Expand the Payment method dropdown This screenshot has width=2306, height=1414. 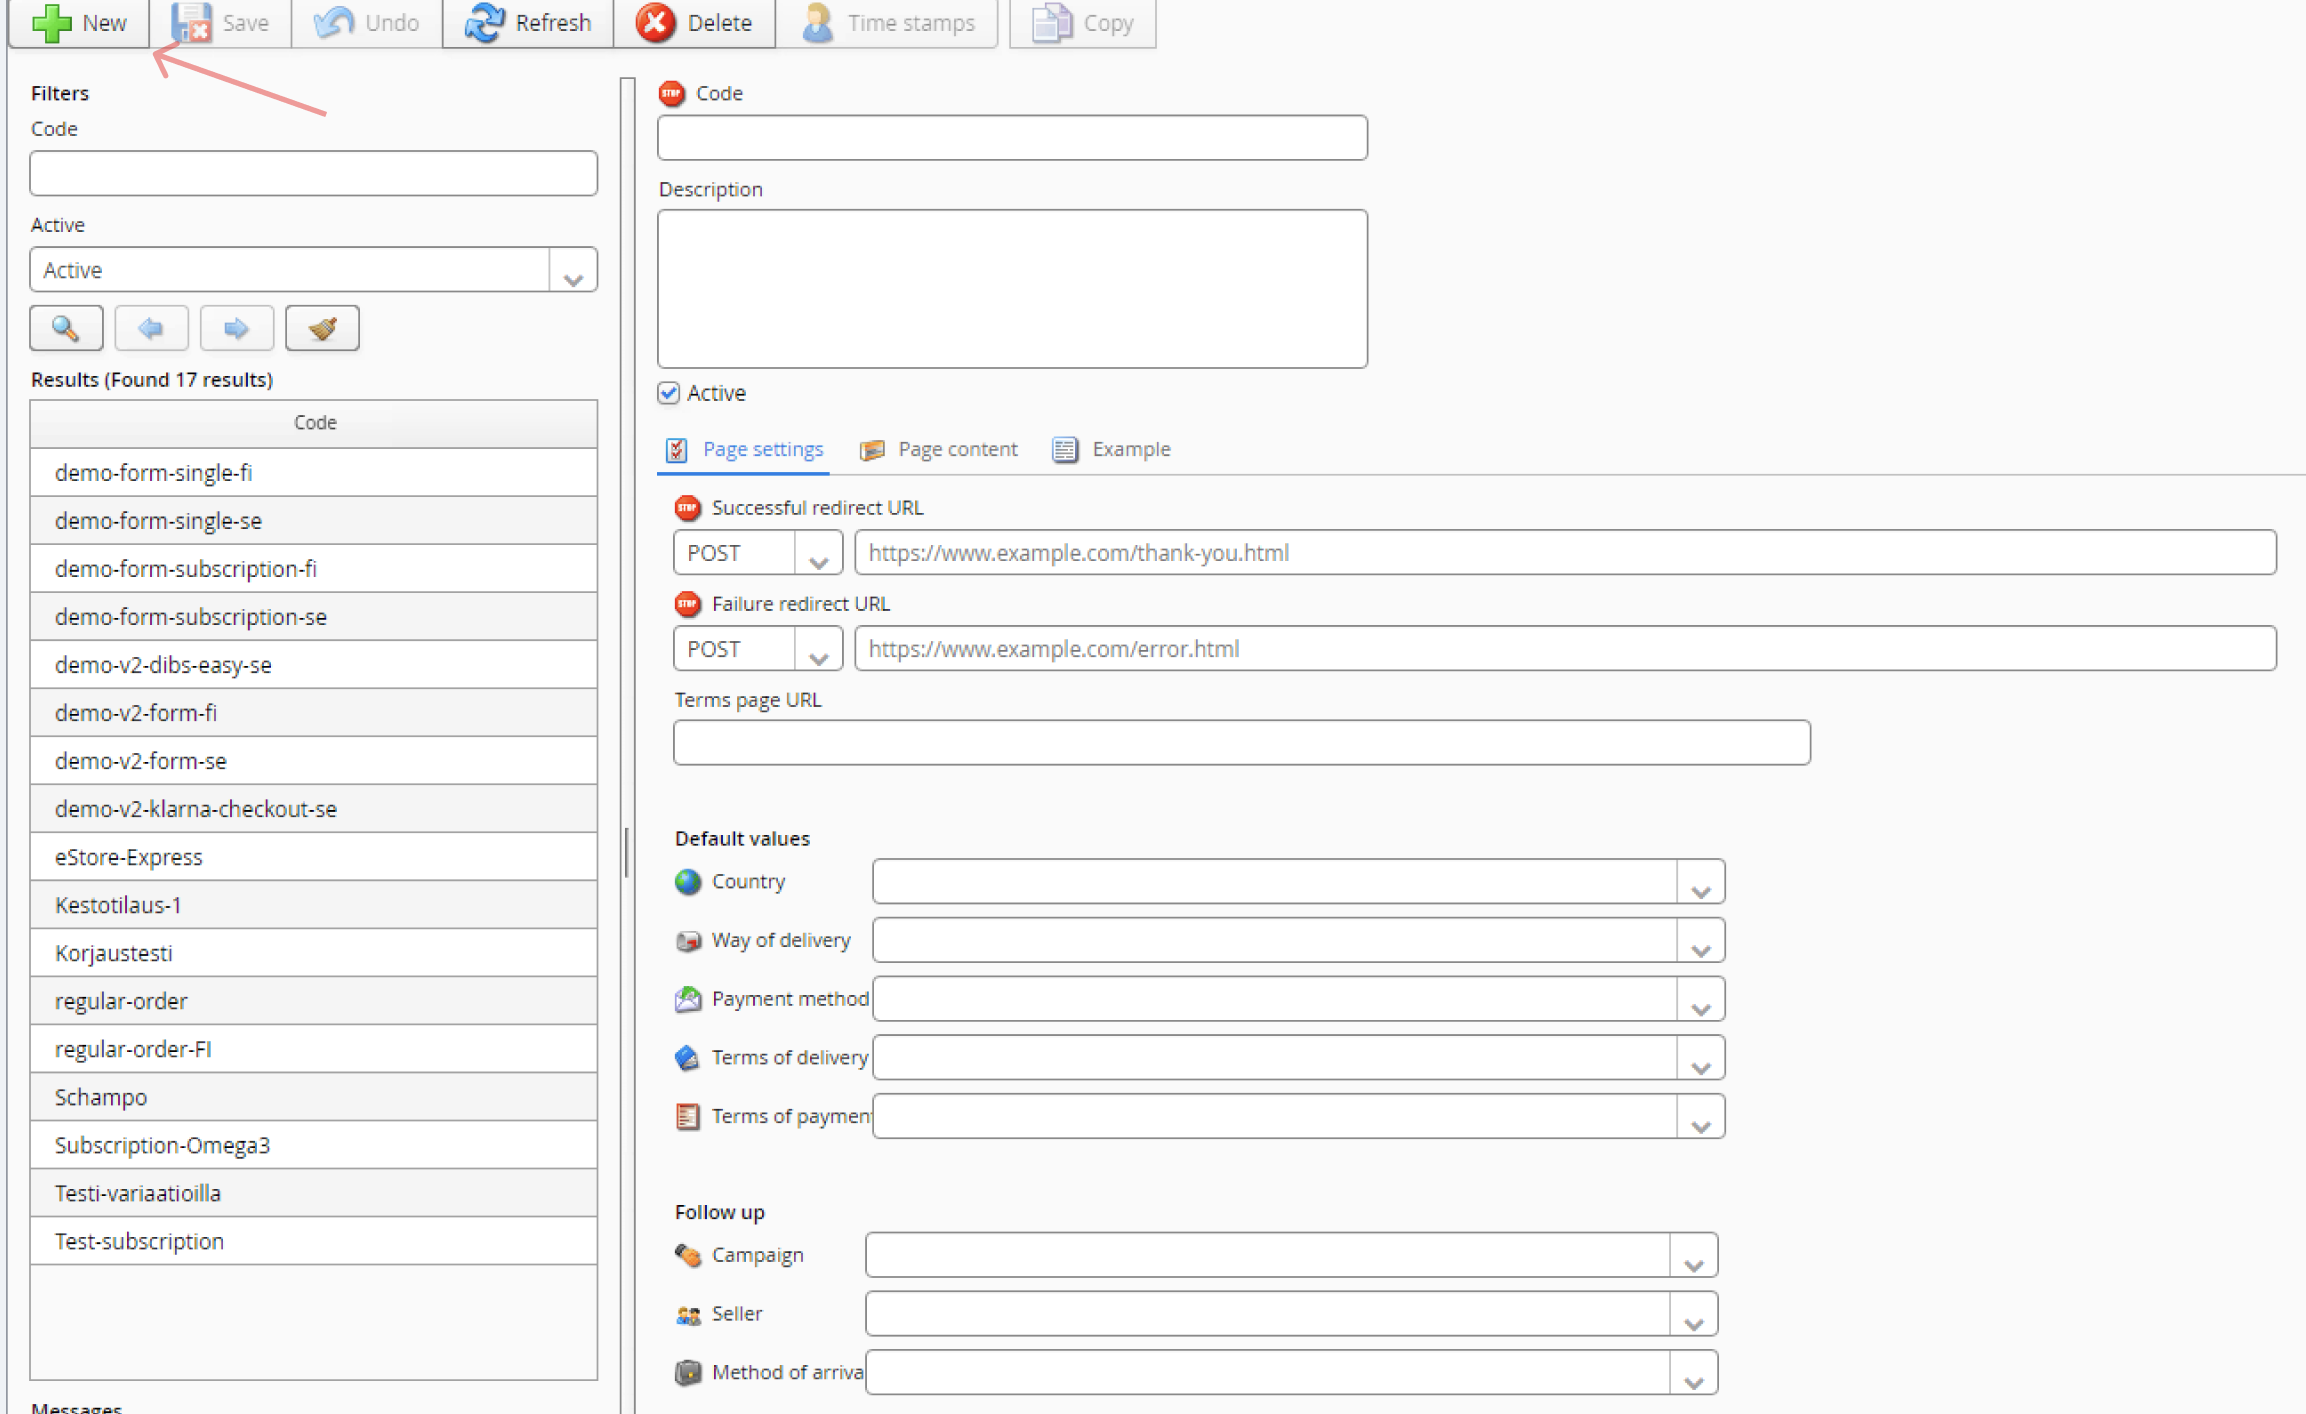point(1700,1000)
